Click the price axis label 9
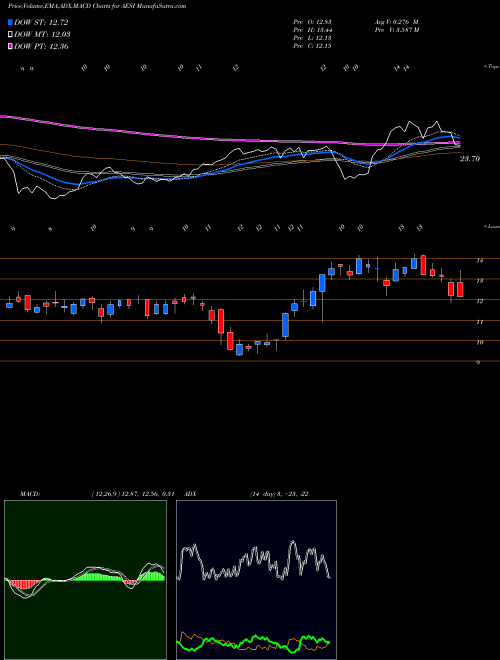This screenshot has height=660, width=500. (478, 362)
